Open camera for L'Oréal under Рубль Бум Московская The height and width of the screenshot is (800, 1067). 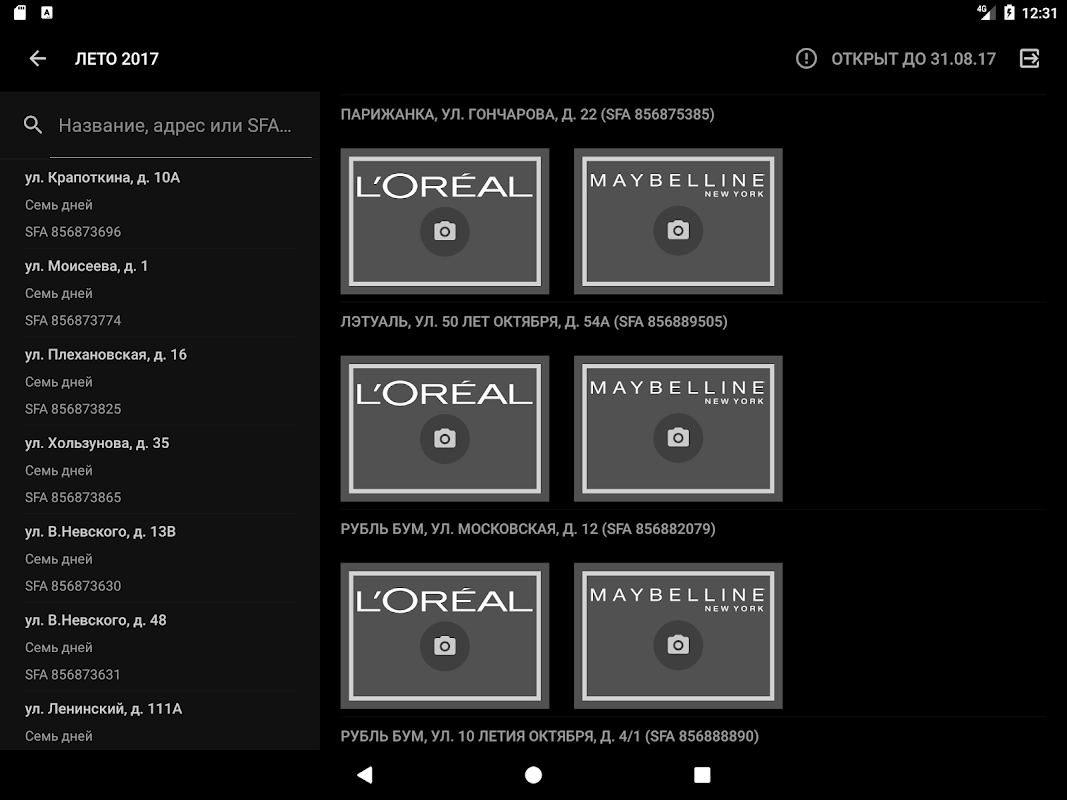point(444,646)
